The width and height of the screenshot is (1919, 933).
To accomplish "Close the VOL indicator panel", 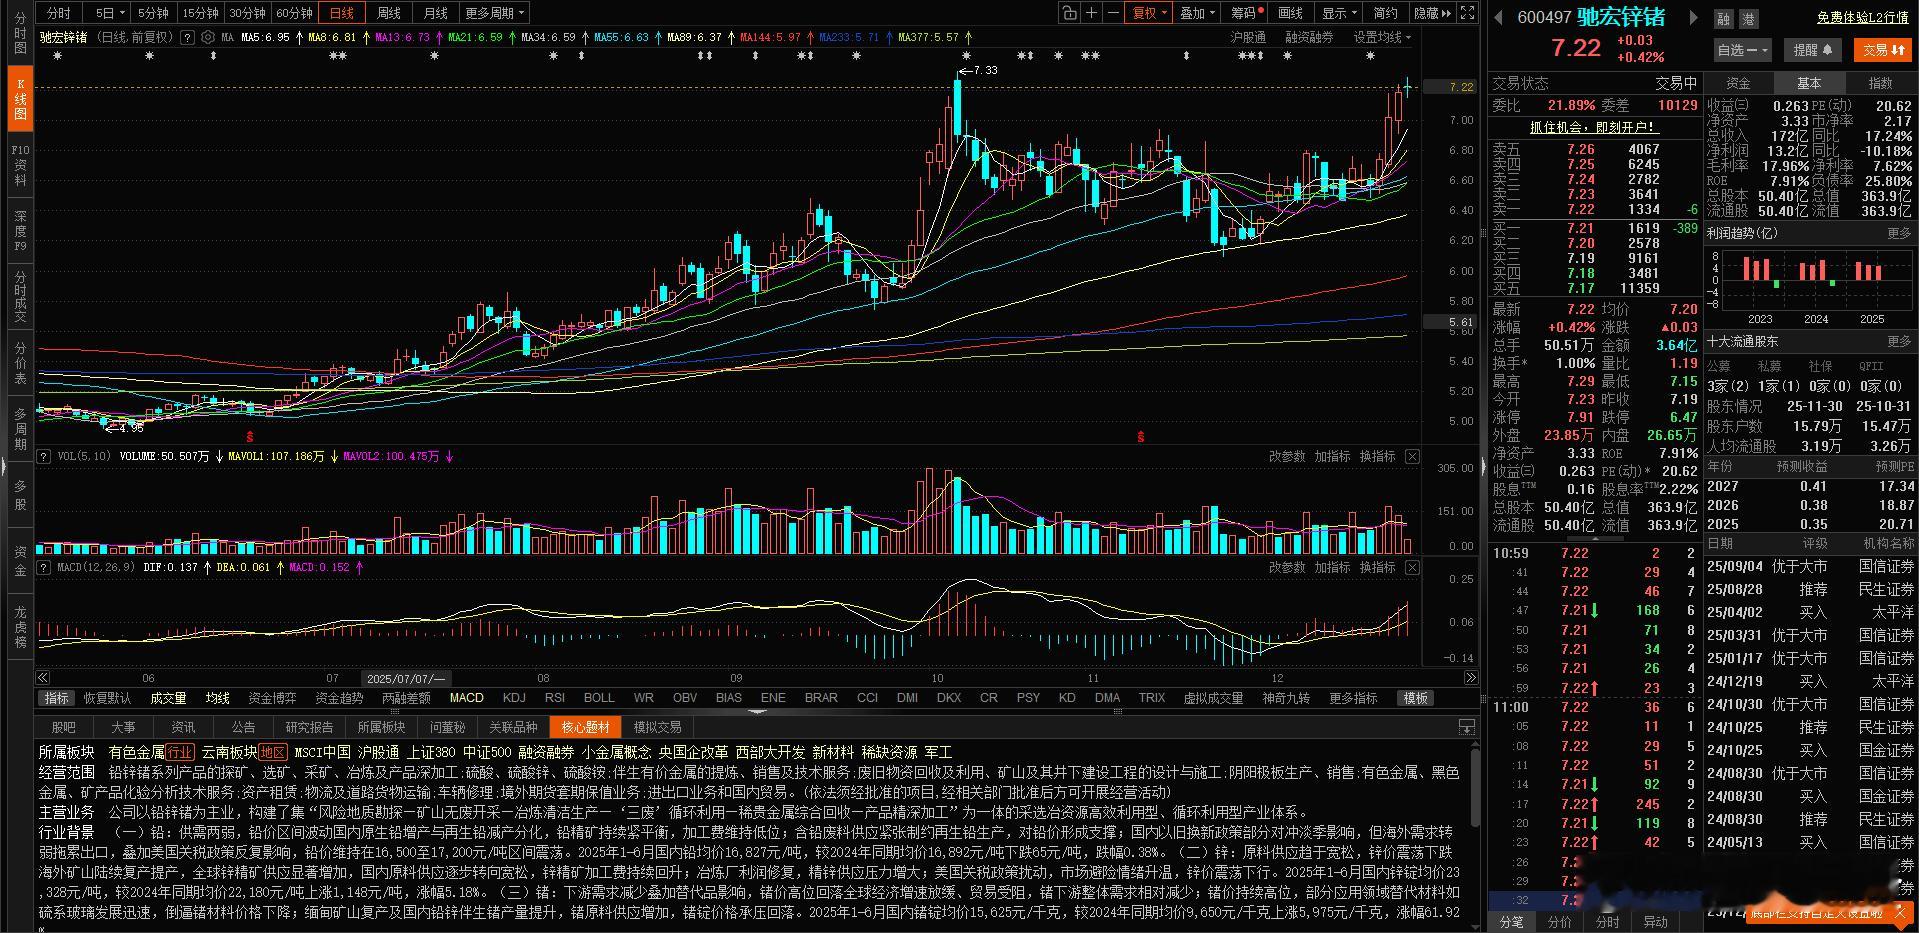I will tap(1412, 456).
